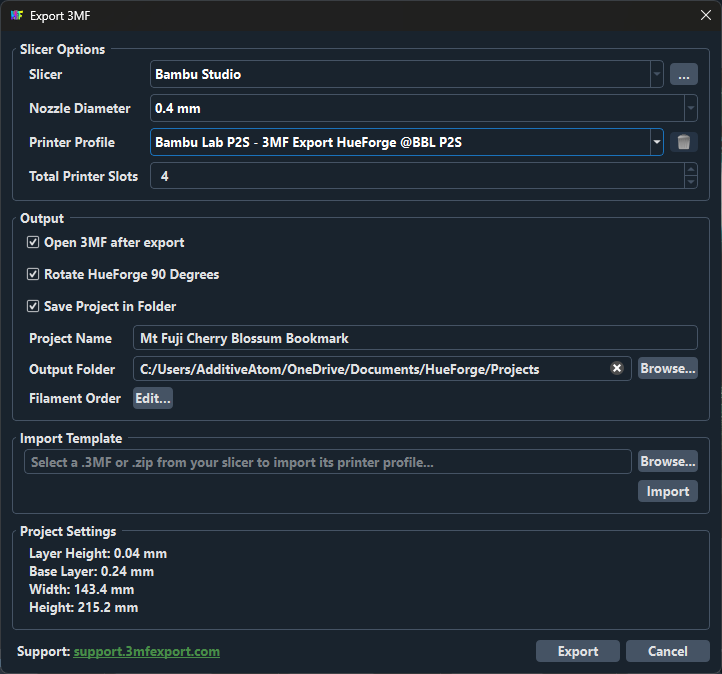Screen dimensions: 722x674
Task: Click the 'Width: 143.4 mm' text
Action: coord(82,589)
